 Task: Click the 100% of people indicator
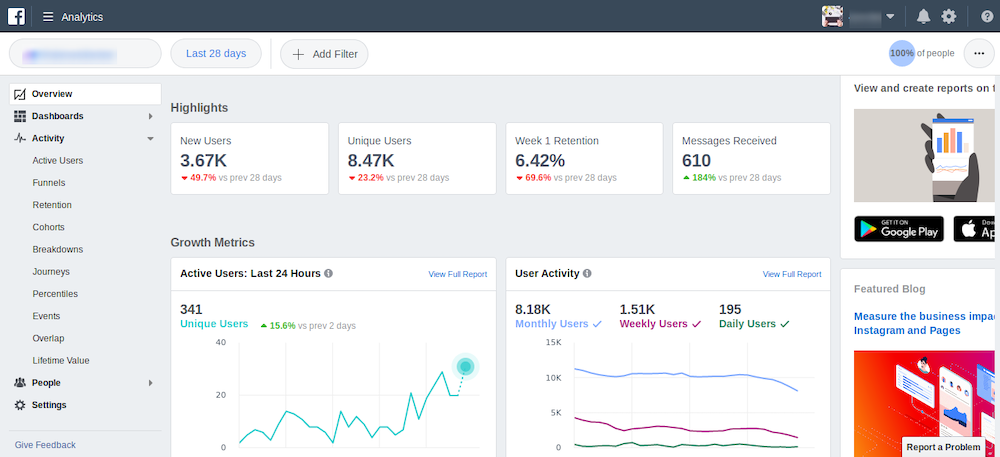coord(922,54)
